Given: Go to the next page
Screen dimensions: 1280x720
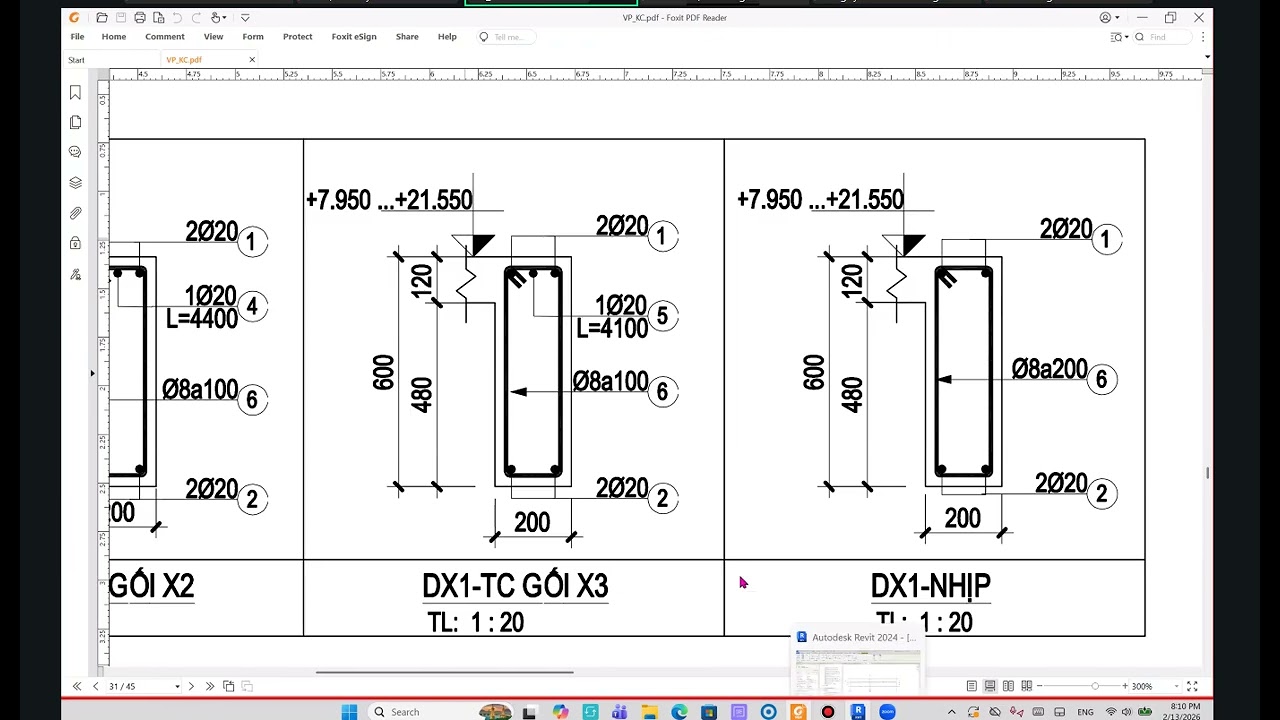Looking at the screenshot, I should pyautogui.click(x=191, y=686).
